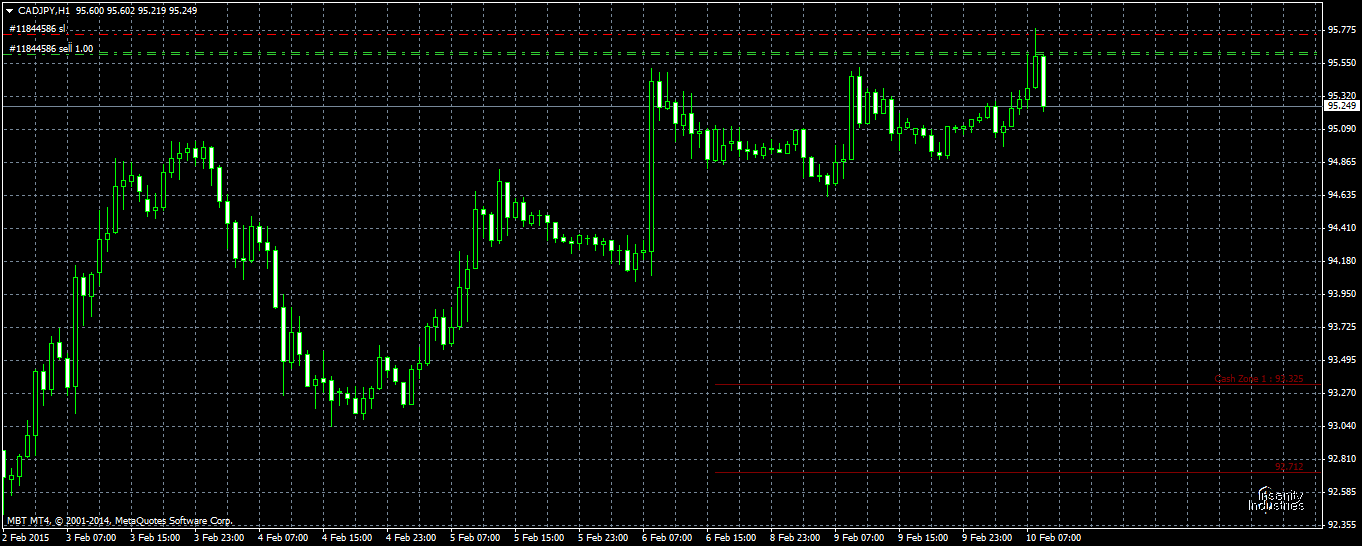Click the 93.495 price scale label
The width and height of the screenshot is (1362, 546).
pos(1341,360)
